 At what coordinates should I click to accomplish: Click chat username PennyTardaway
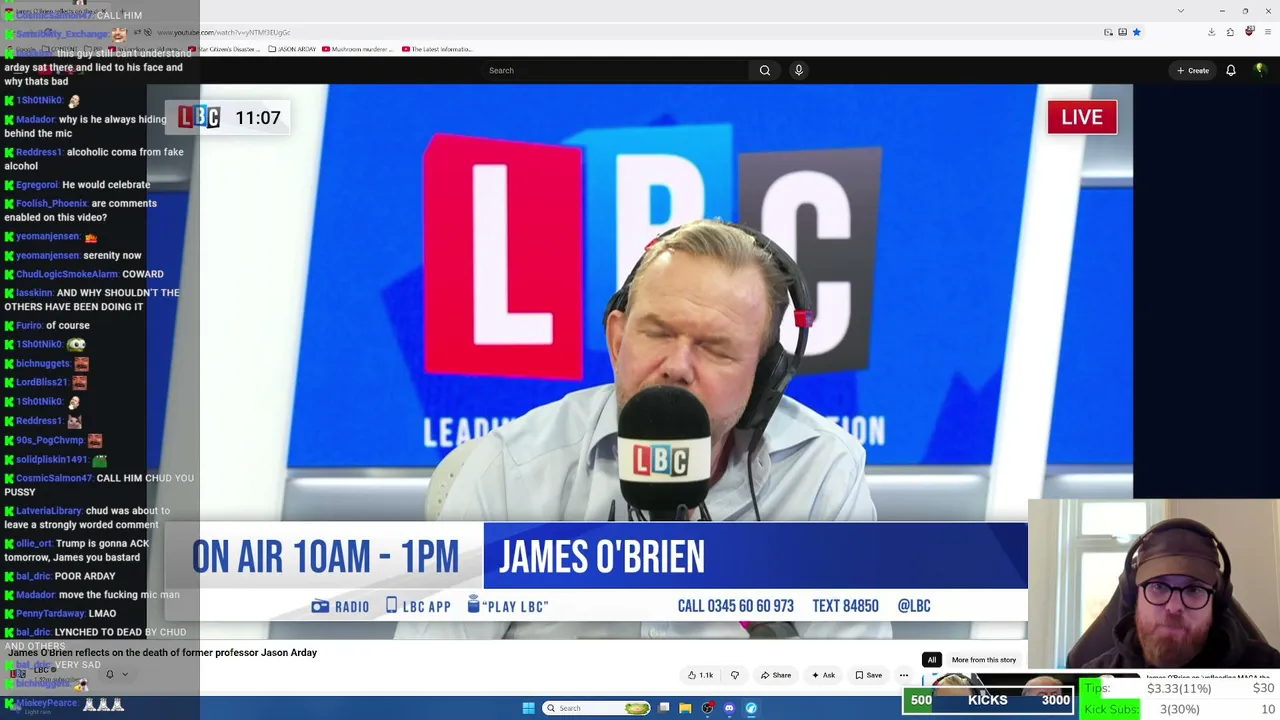pyautogui.click(x=50, y=614)
